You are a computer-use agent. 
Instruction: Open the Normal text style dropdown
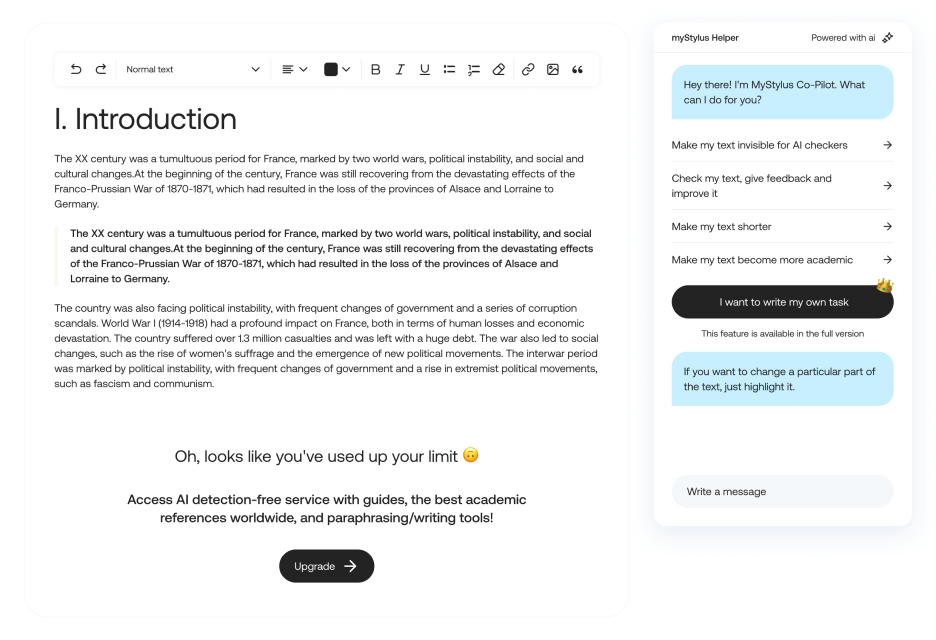193,69
